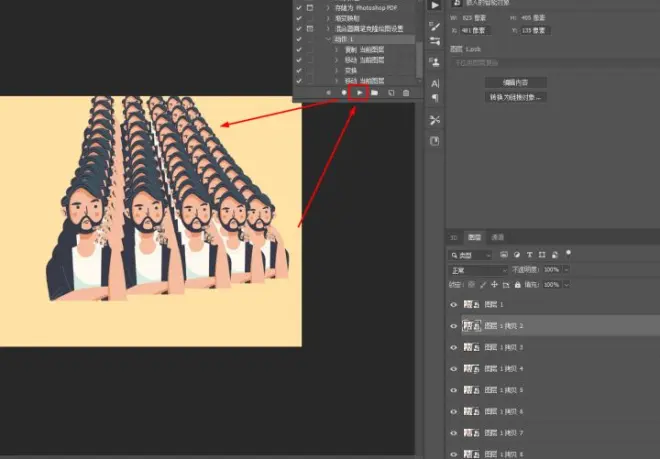Open the 填充 fill slider arrow
The width and height of the screenshot is (660, 459).
pos(567,285)
